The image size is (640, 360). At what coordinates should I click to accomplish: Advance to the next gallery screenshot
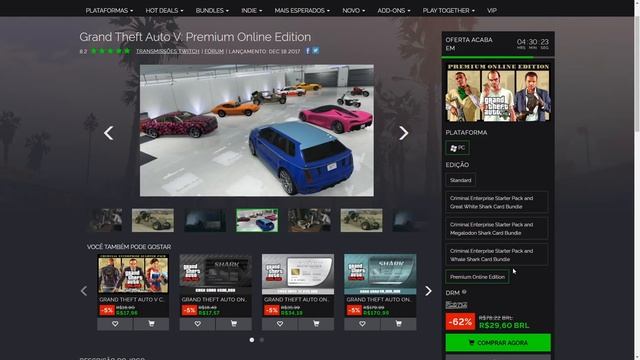click(403, 133)
